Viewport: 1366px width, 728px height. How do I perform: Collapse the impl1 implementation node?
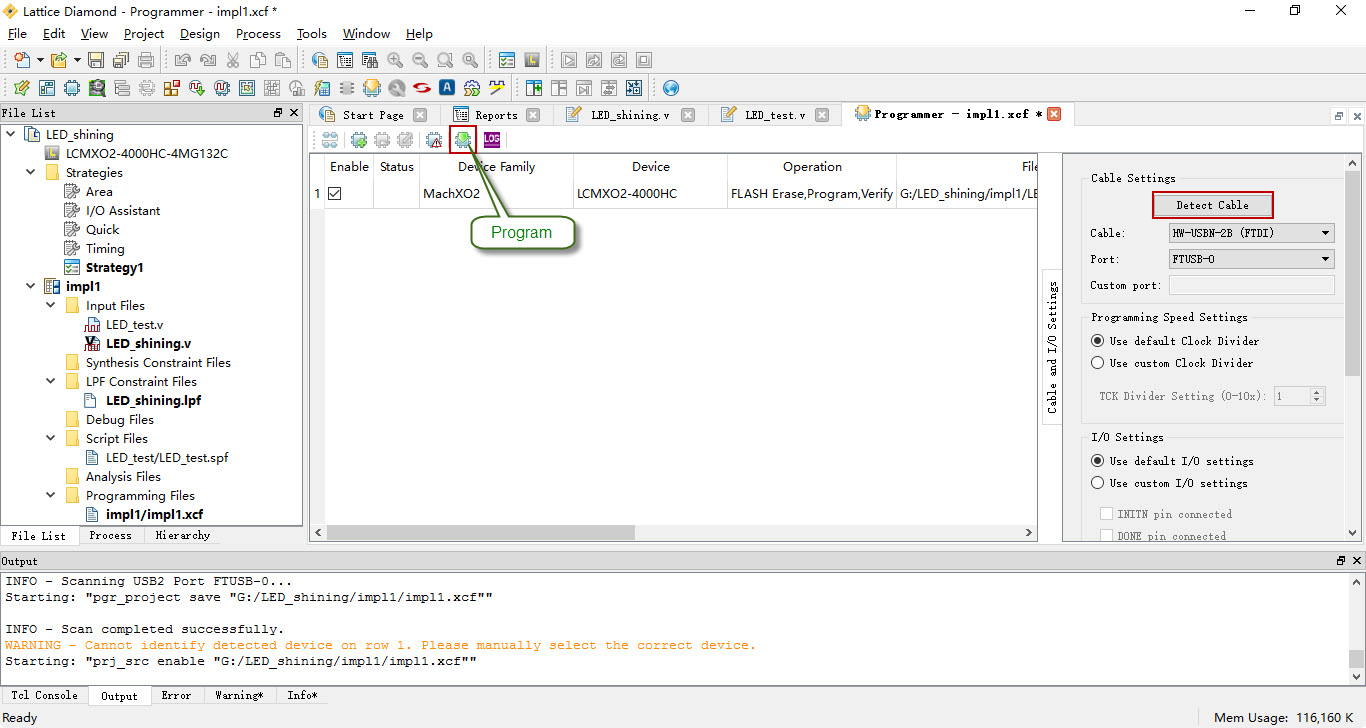pyautogui.click(x=31, y=286)
